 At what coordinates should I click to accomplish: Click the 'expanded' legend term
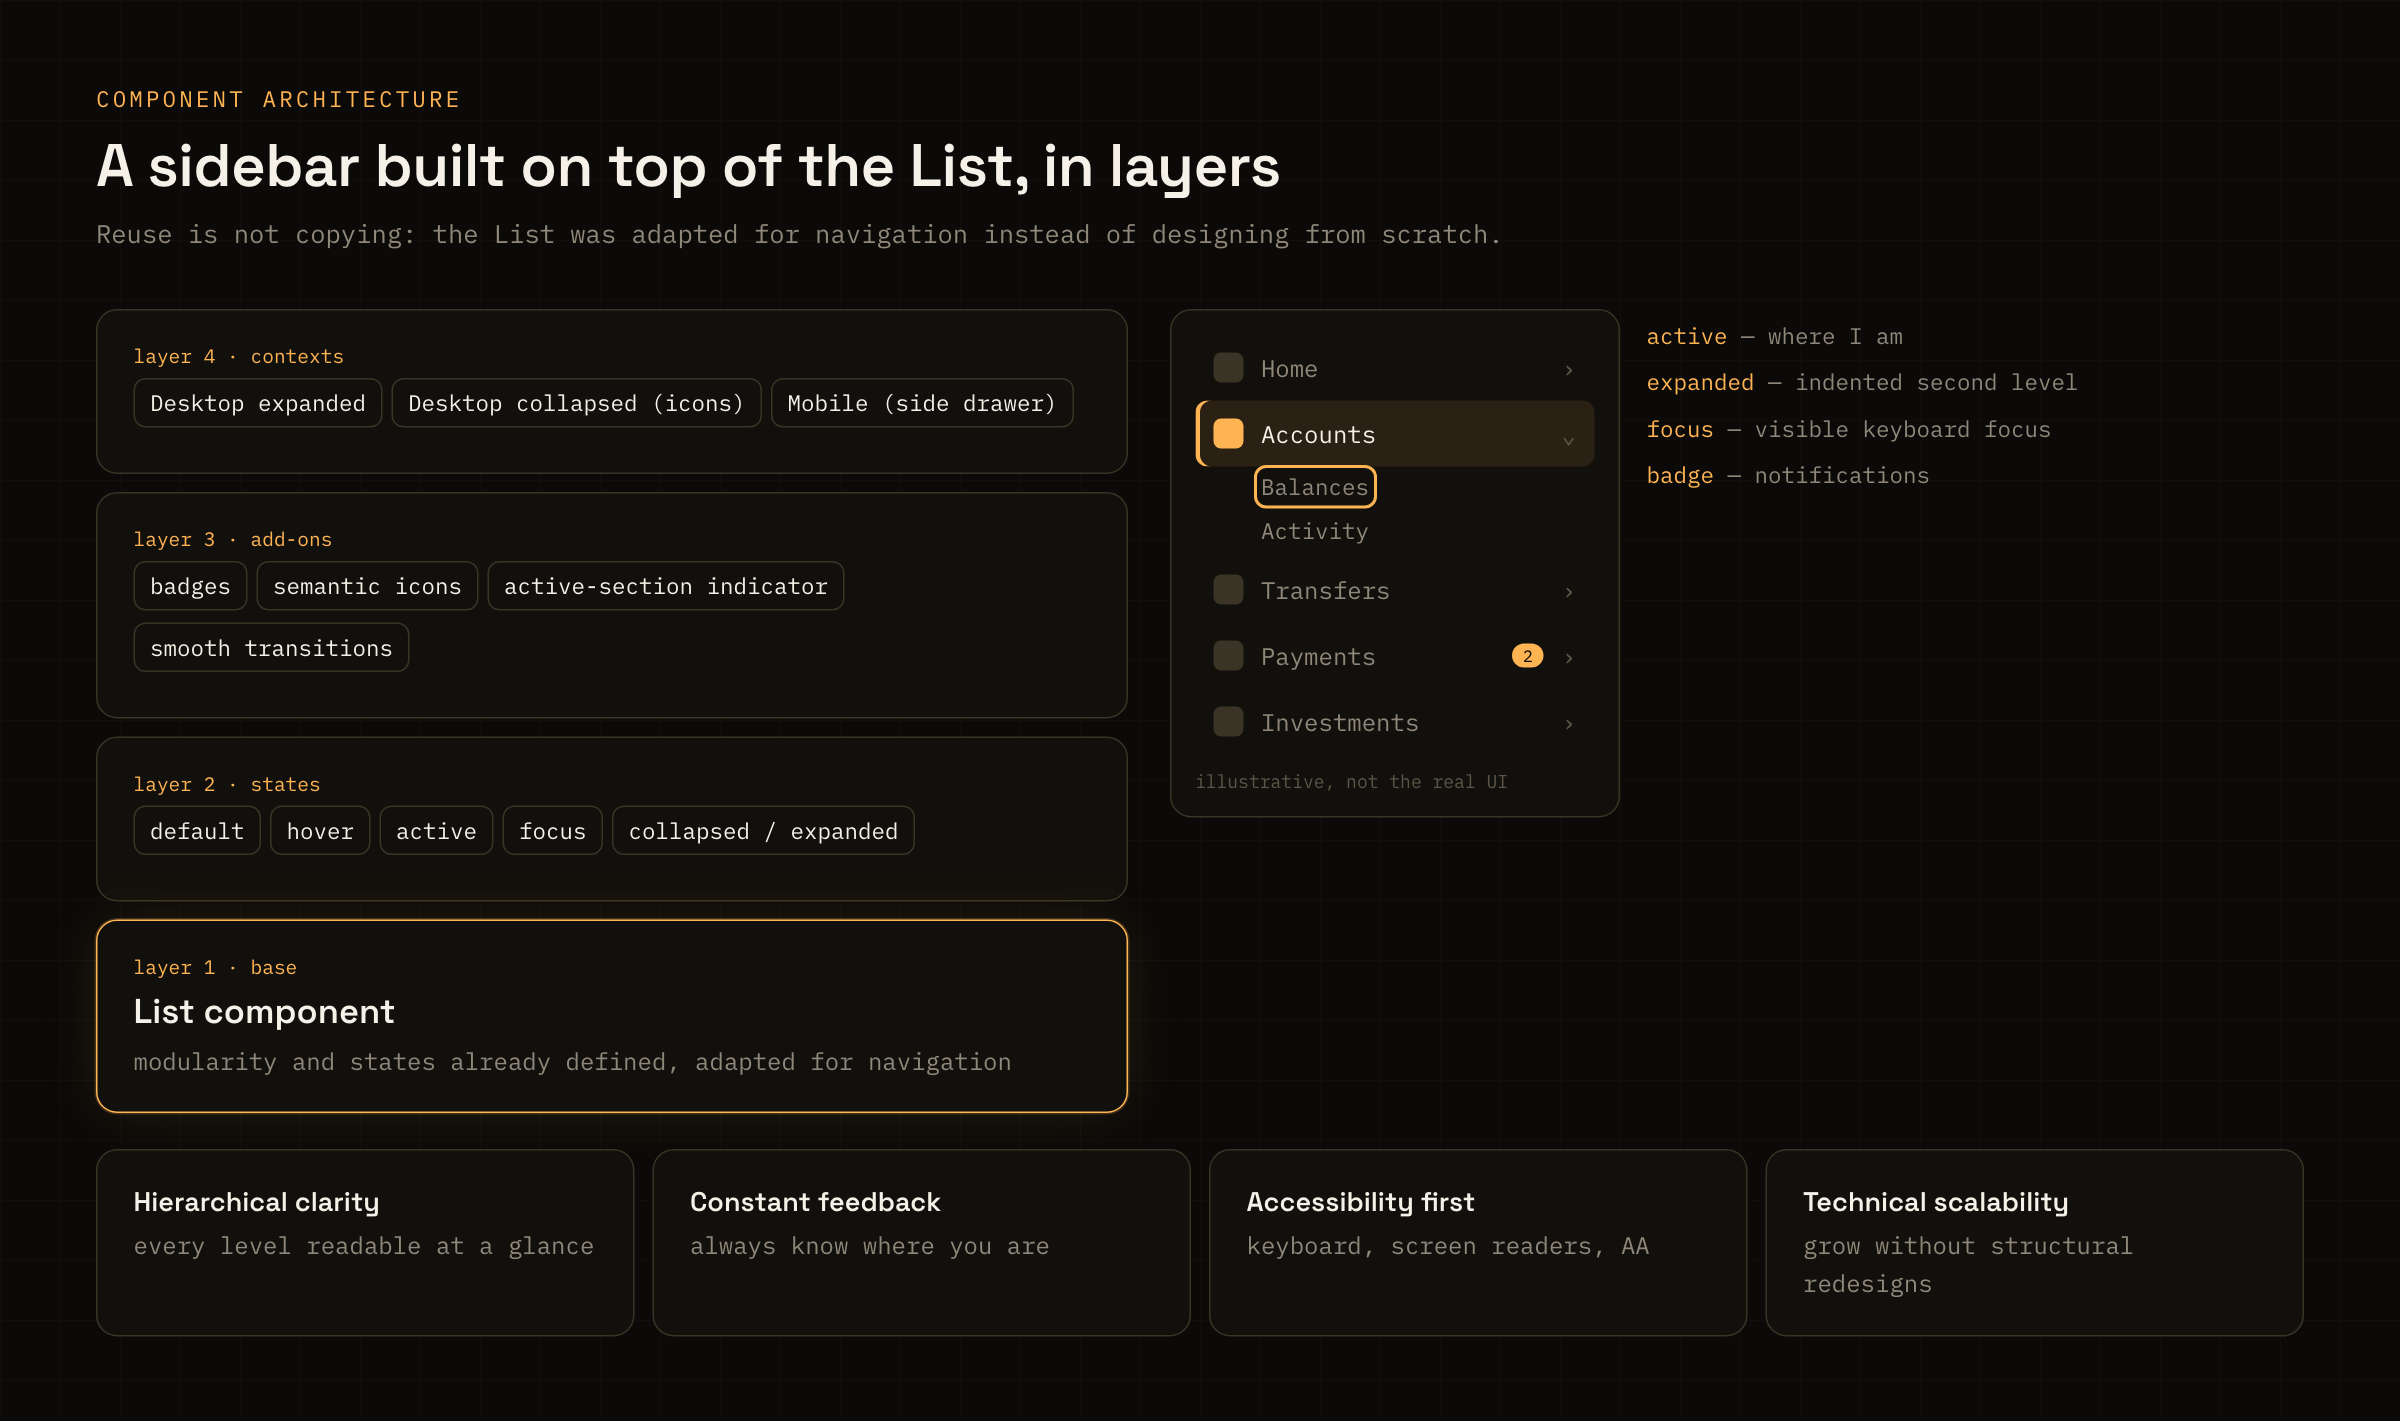1700,383
